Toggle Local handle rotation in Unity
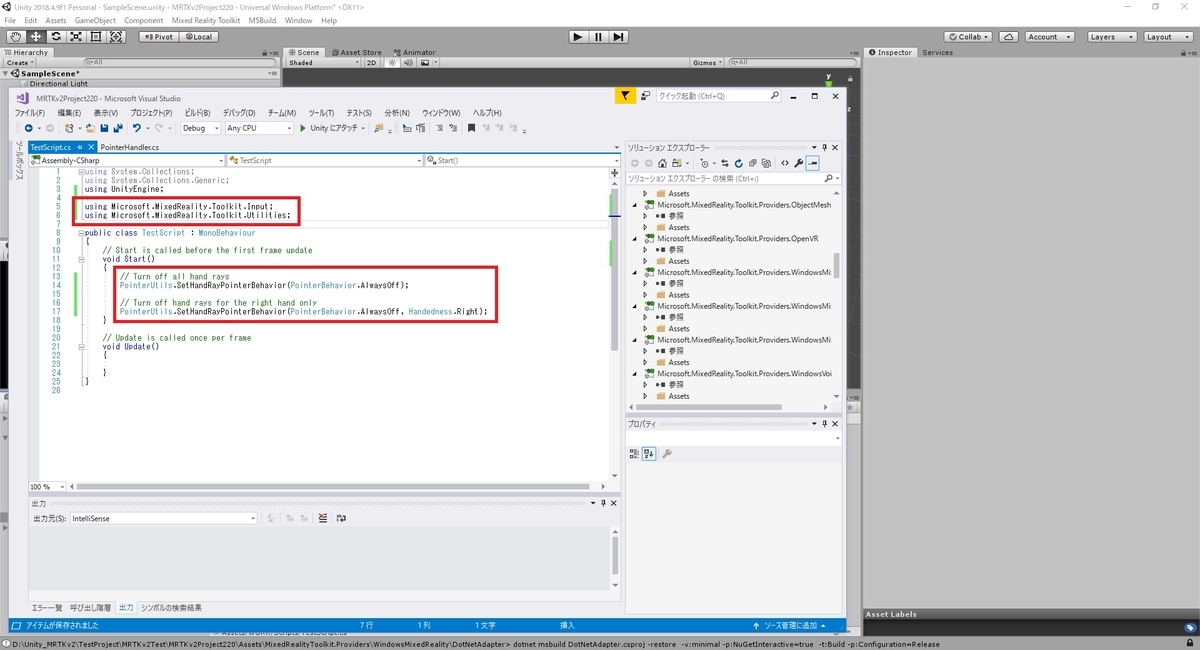The image size is (1200, 650). point(198,37)
